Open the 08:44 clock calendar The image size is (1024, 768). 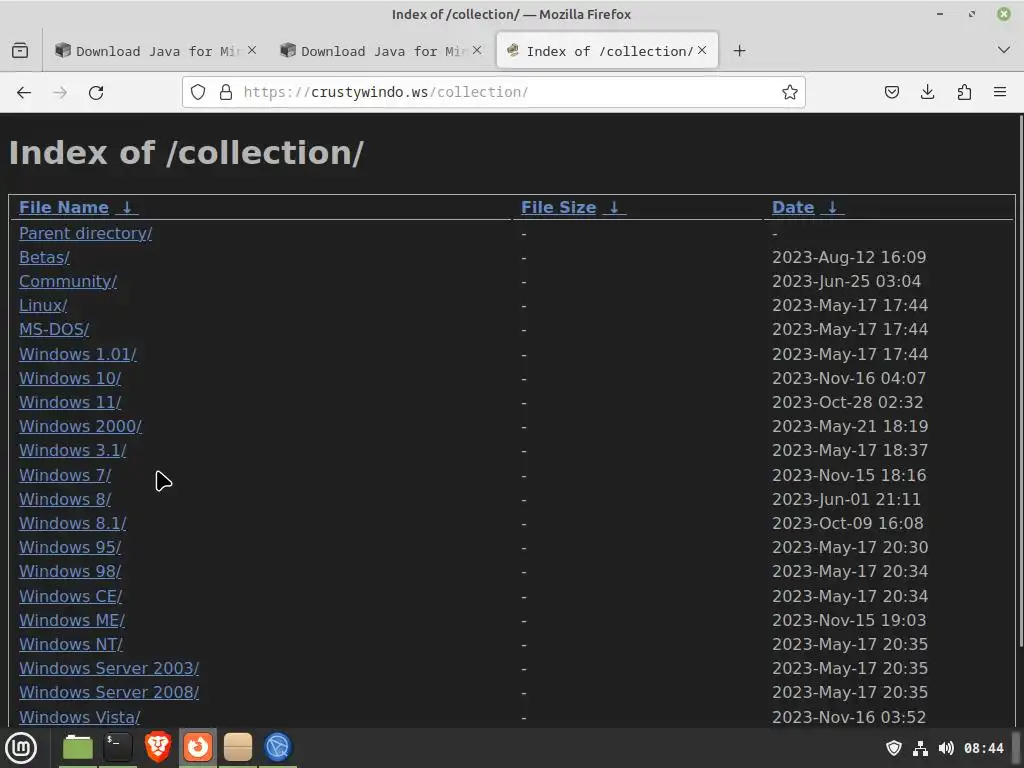click(x=984, y=748)
